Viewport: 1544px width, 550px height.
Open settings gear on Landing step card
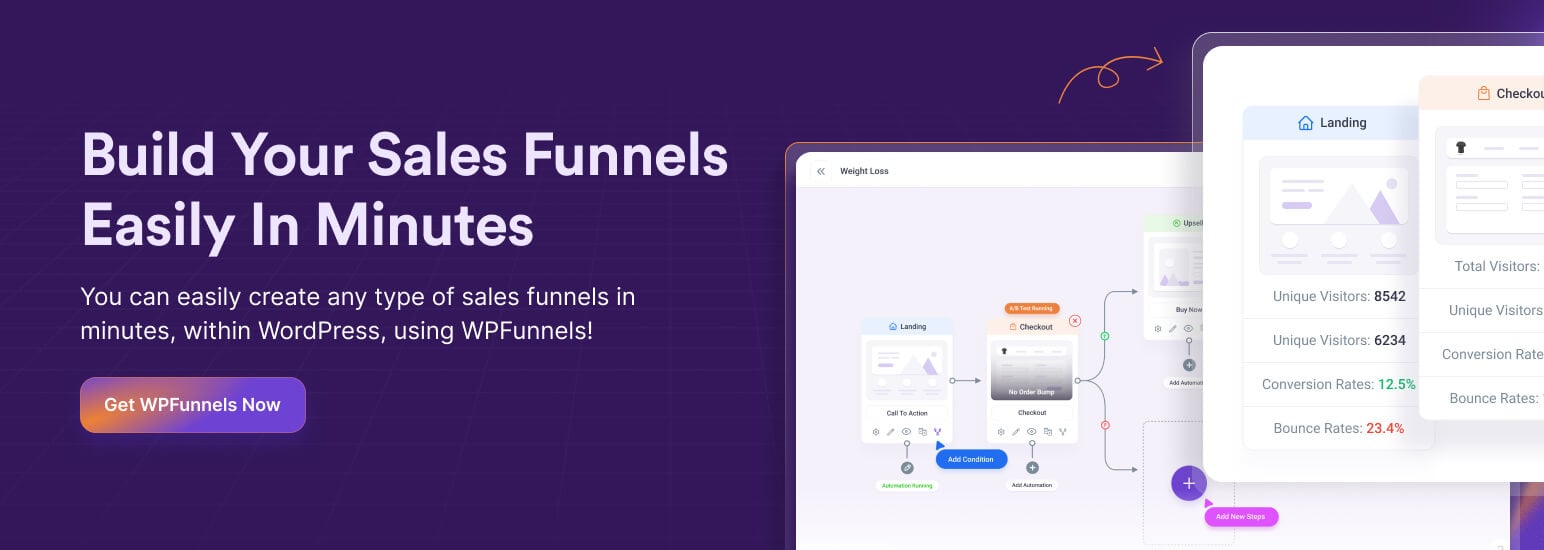876,432
